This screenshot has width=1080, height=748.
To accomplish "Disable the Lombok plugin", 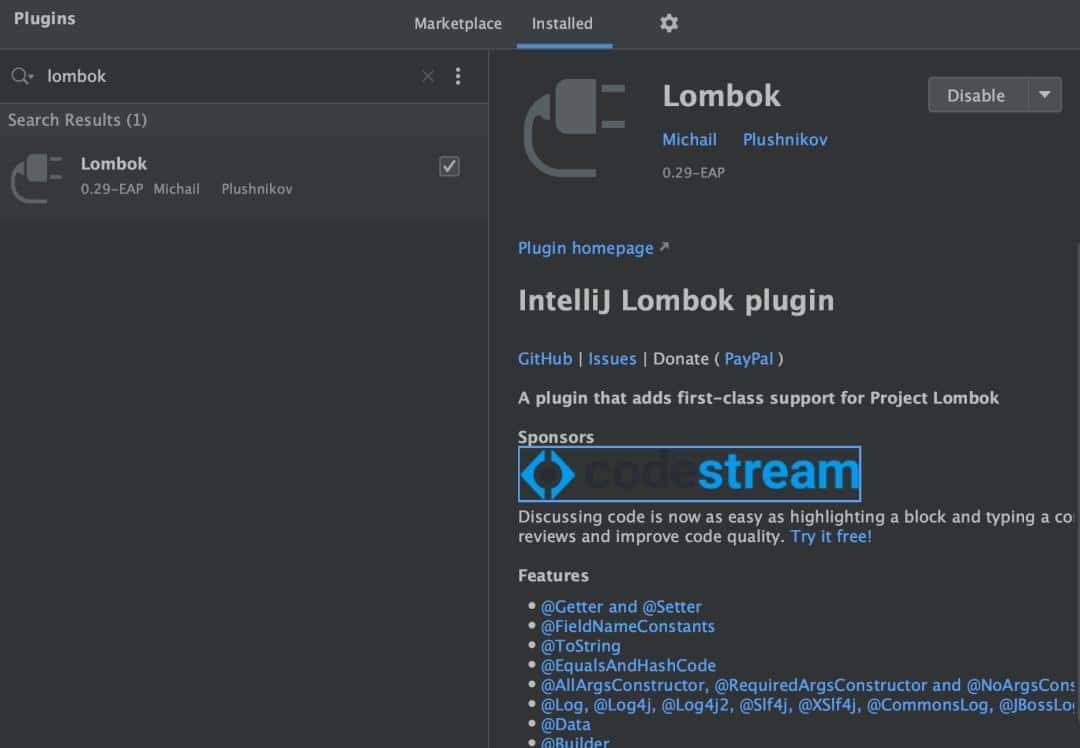I will pyautogui.click(x=977, y=95).
